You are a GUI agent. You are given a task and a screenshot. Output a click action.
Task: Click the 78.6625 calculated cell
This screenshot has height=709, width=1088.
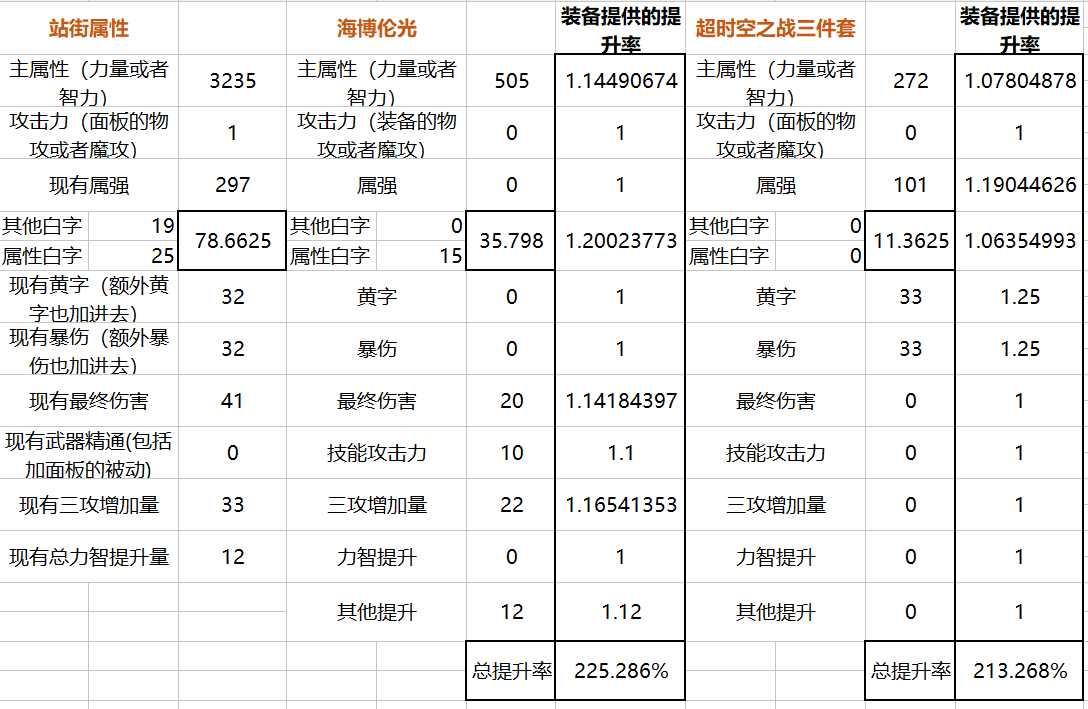pos(232,241)
